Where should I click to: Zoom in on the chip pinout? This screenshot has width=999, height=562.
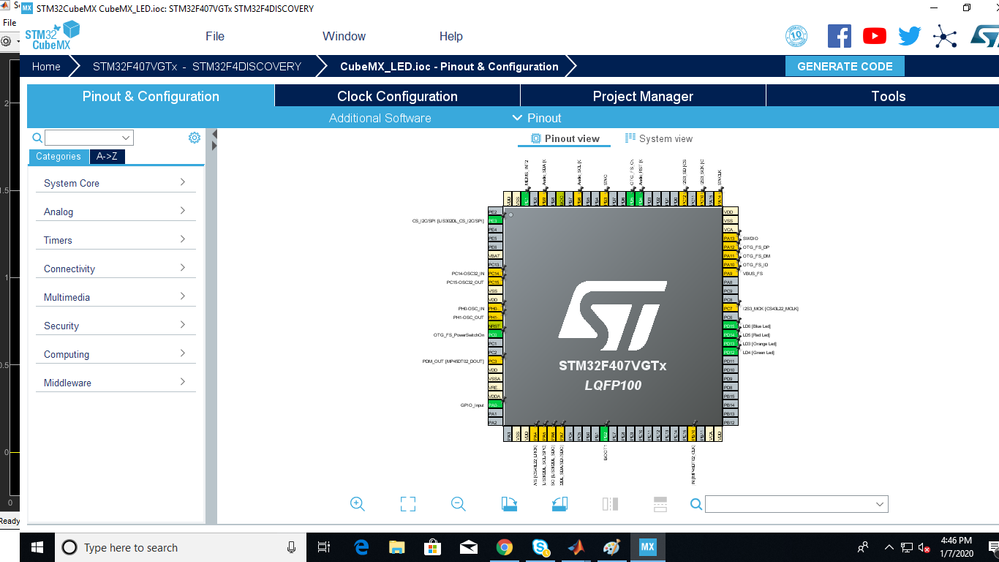[x=357, y=504]
